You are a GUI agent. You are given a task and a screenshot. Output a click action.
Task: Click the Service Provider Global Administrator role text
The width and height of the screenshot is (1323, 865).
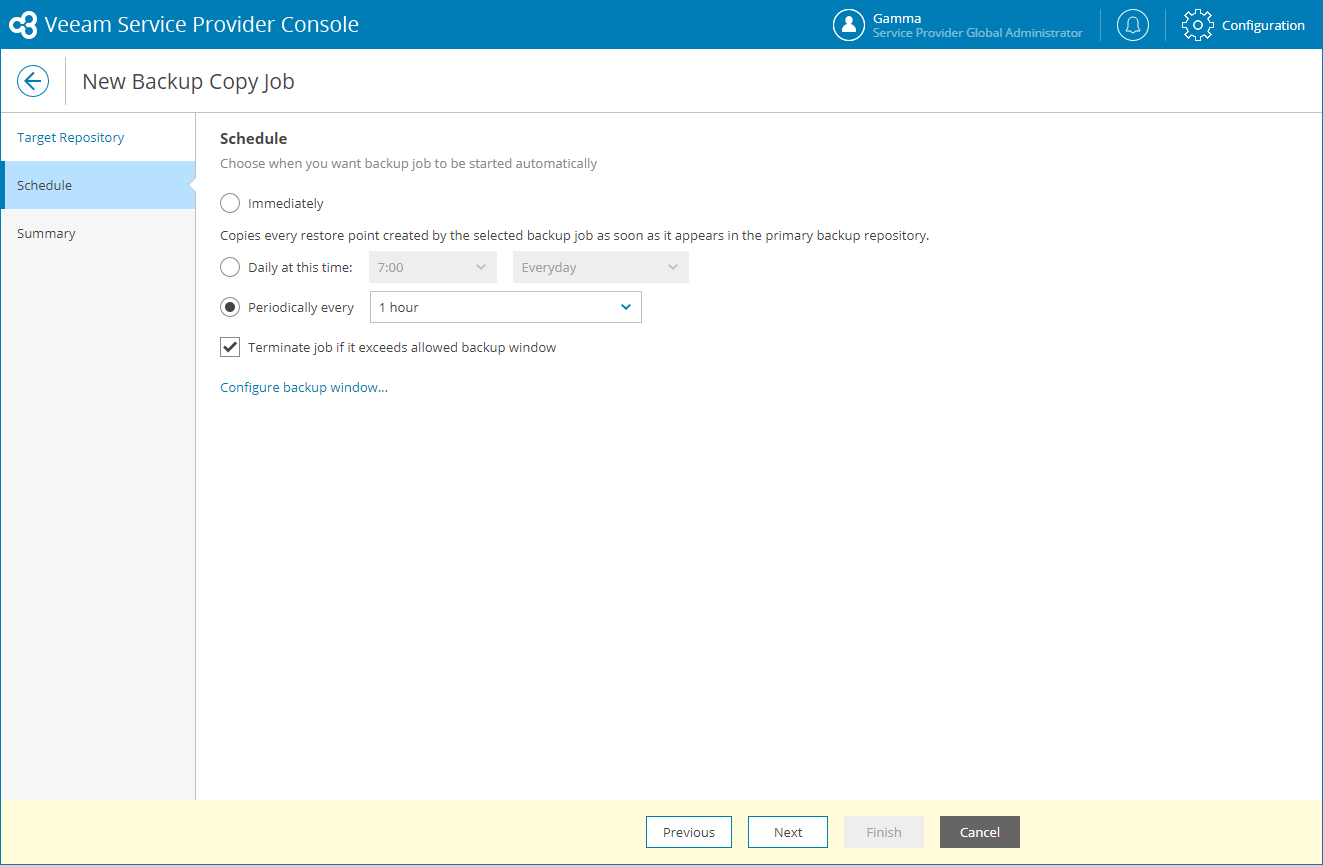pyautogui.click(x=978, y=33)
